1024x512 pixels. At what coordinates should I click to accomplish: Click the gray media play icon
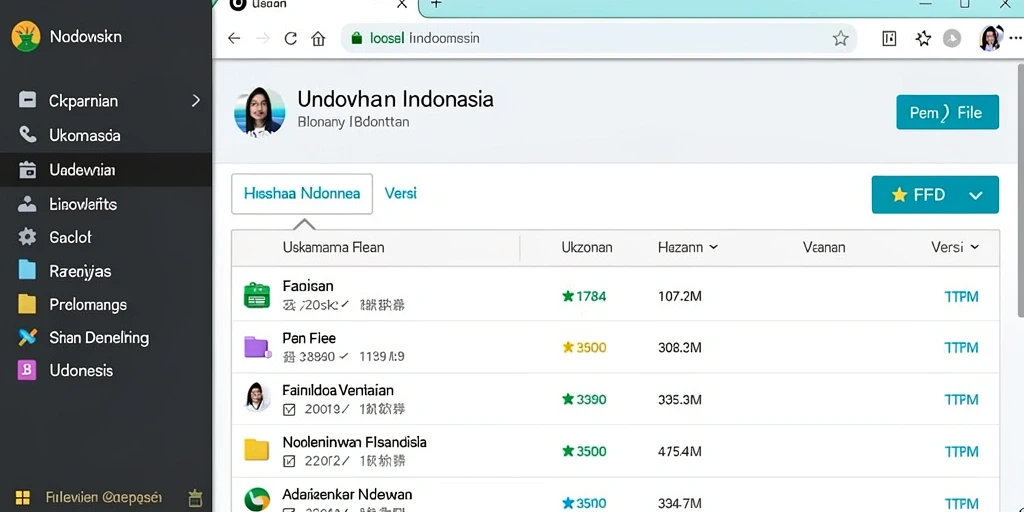[952, 39]
